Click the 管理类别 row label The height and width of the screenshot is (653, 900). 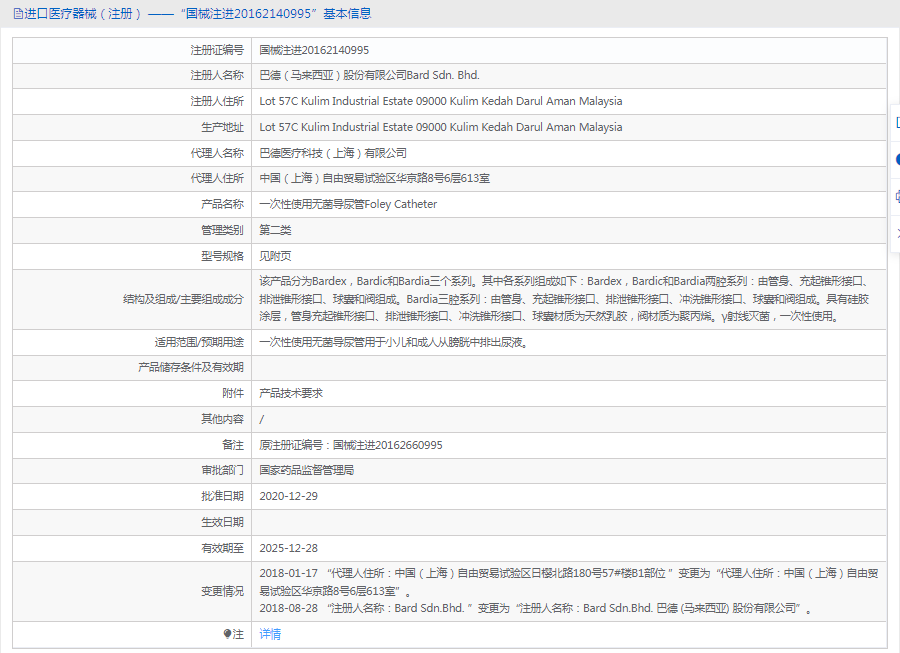click(222, 230)
